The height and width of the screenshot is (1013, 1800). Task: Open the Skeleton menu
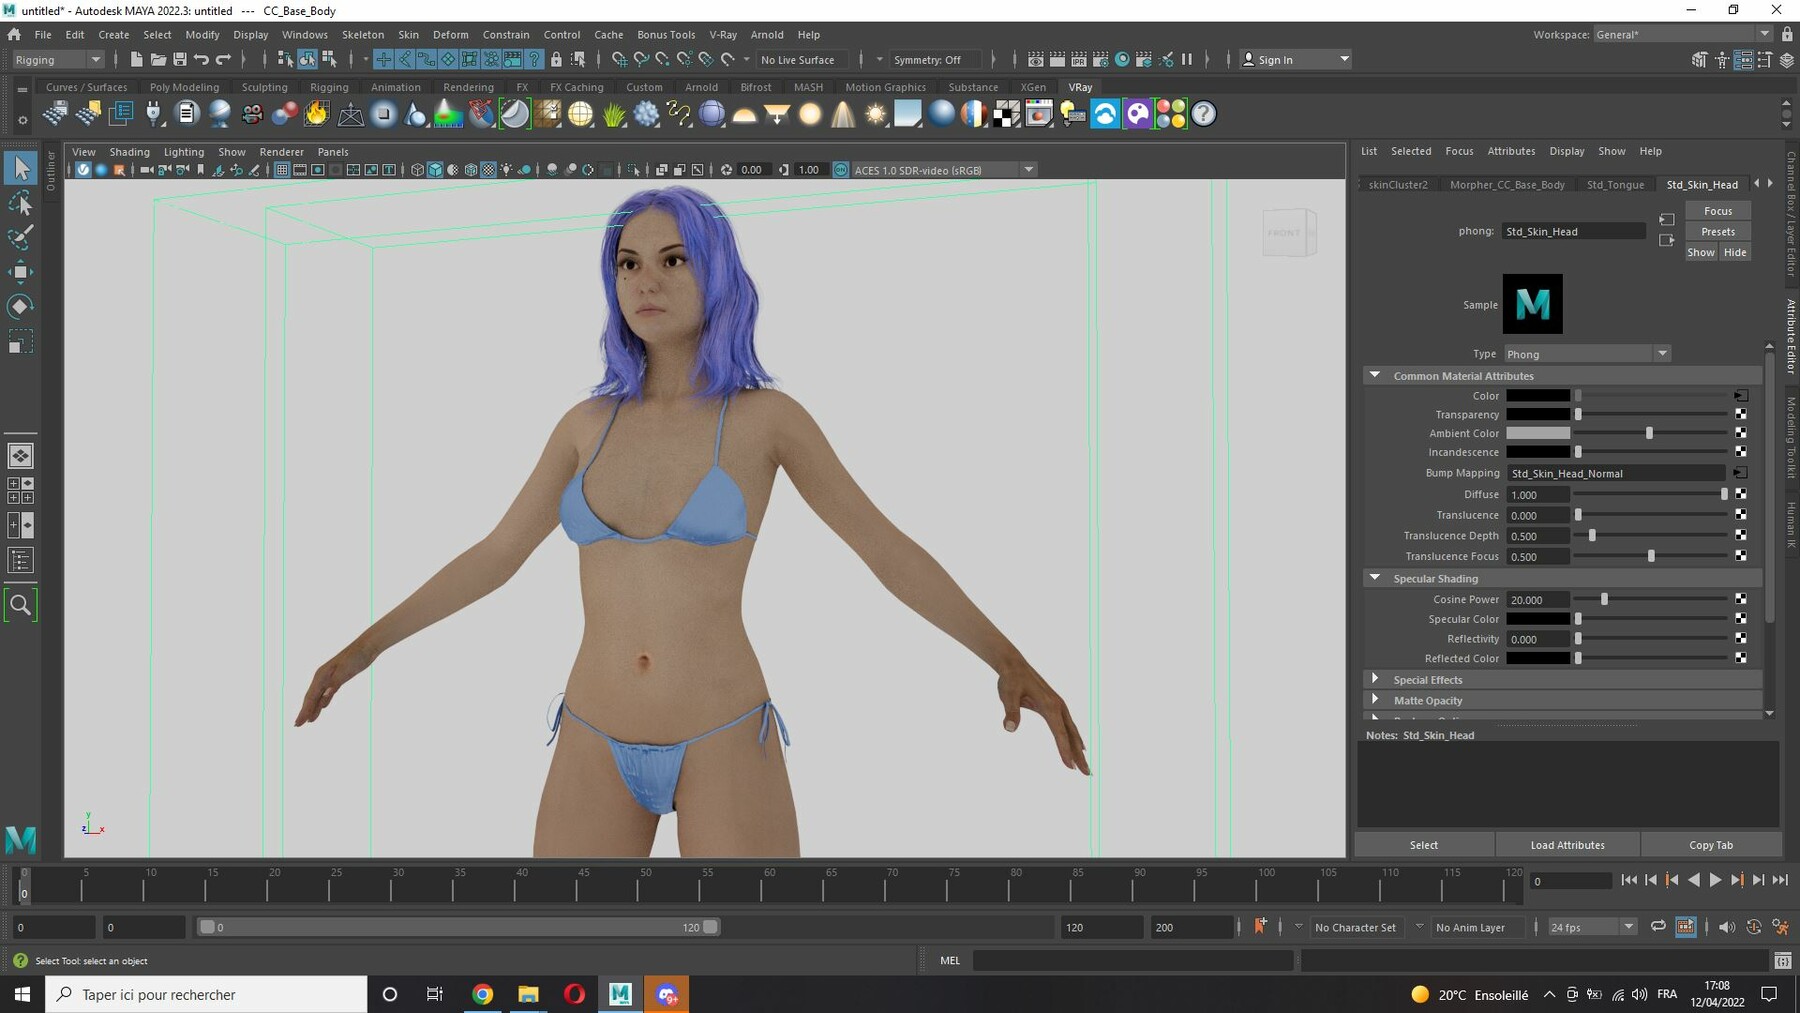click(362, 34)
